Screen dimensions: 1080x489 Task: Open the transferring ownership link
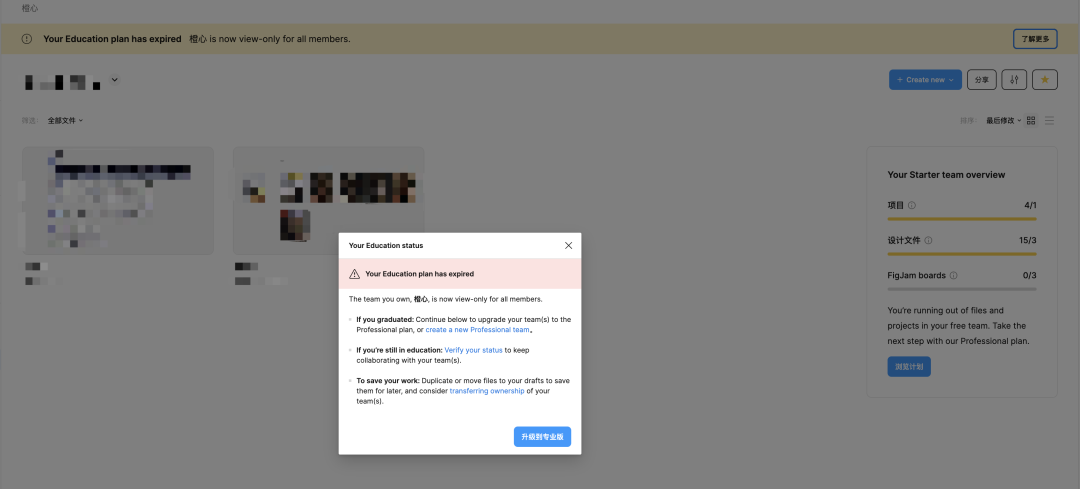pos(487,391)
